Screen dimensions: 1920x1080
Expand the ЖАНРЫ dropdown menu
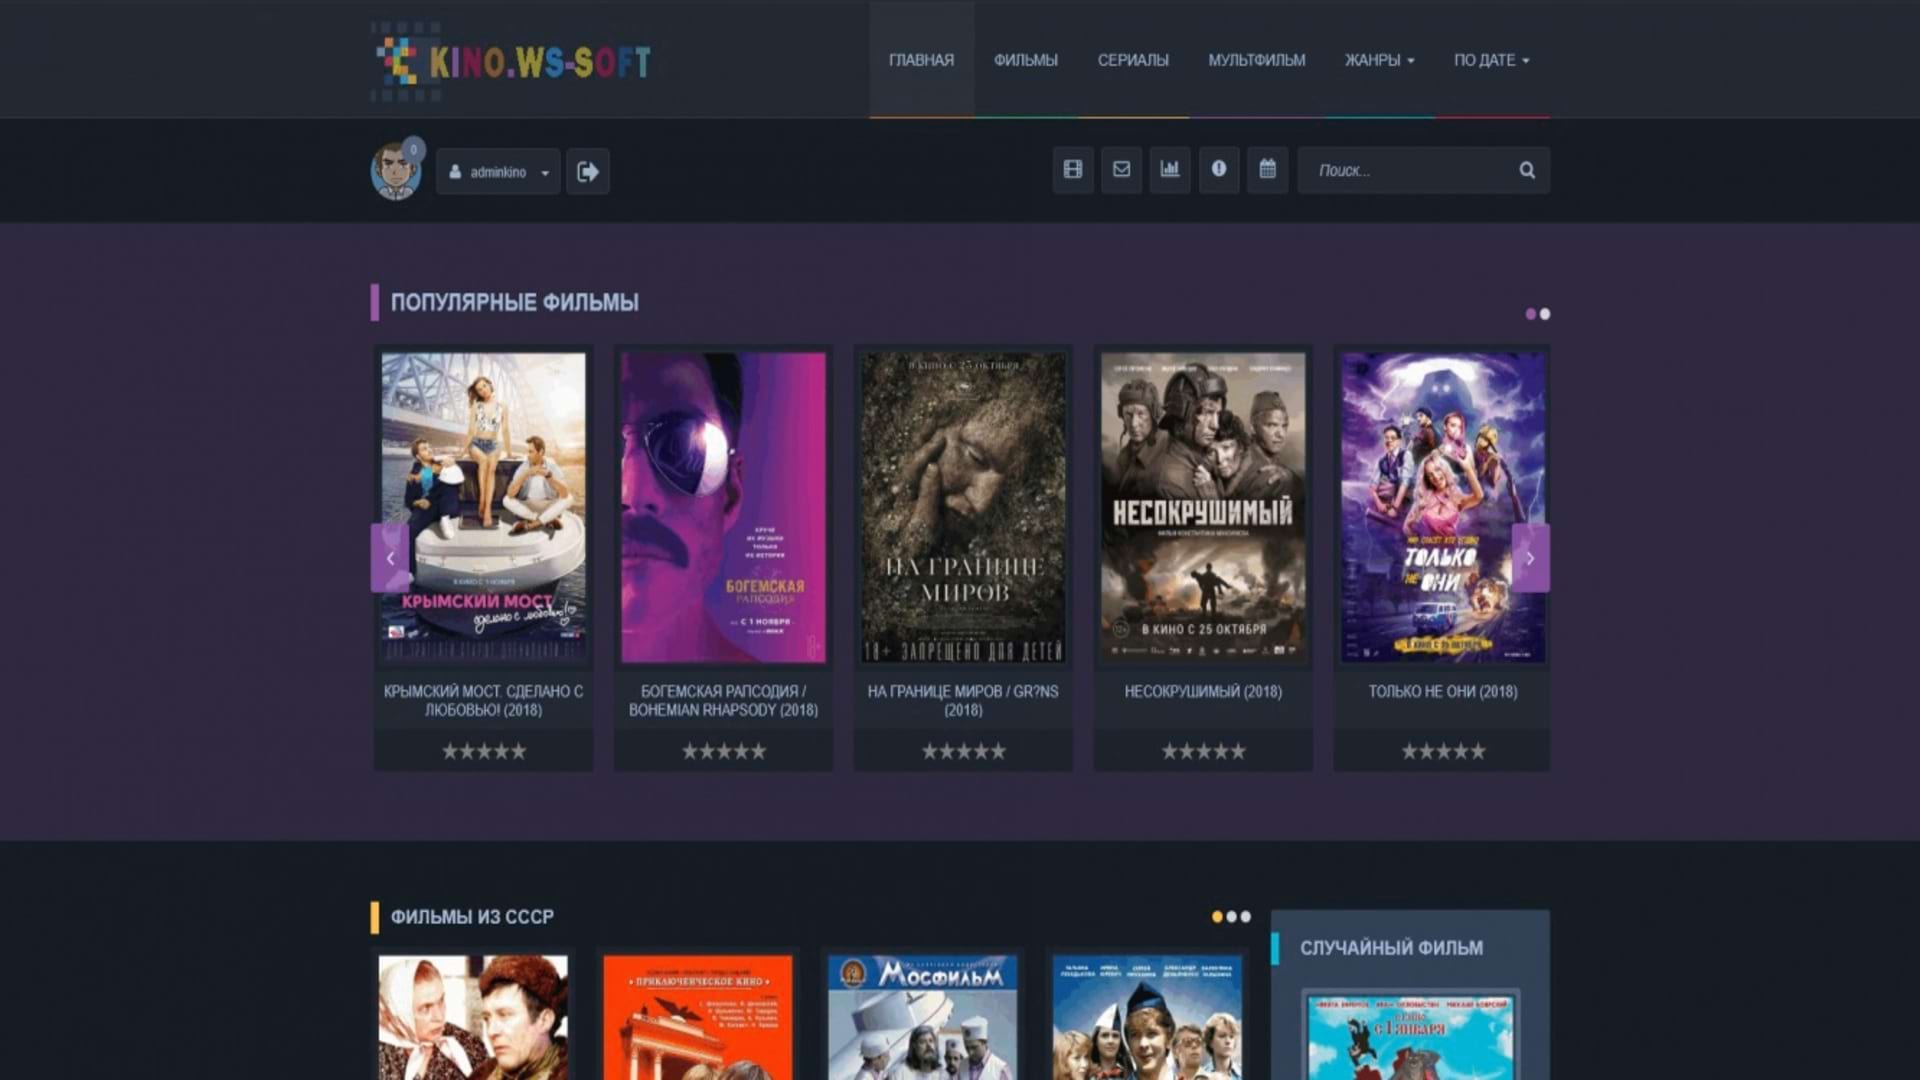click(x=1379, y=60)
